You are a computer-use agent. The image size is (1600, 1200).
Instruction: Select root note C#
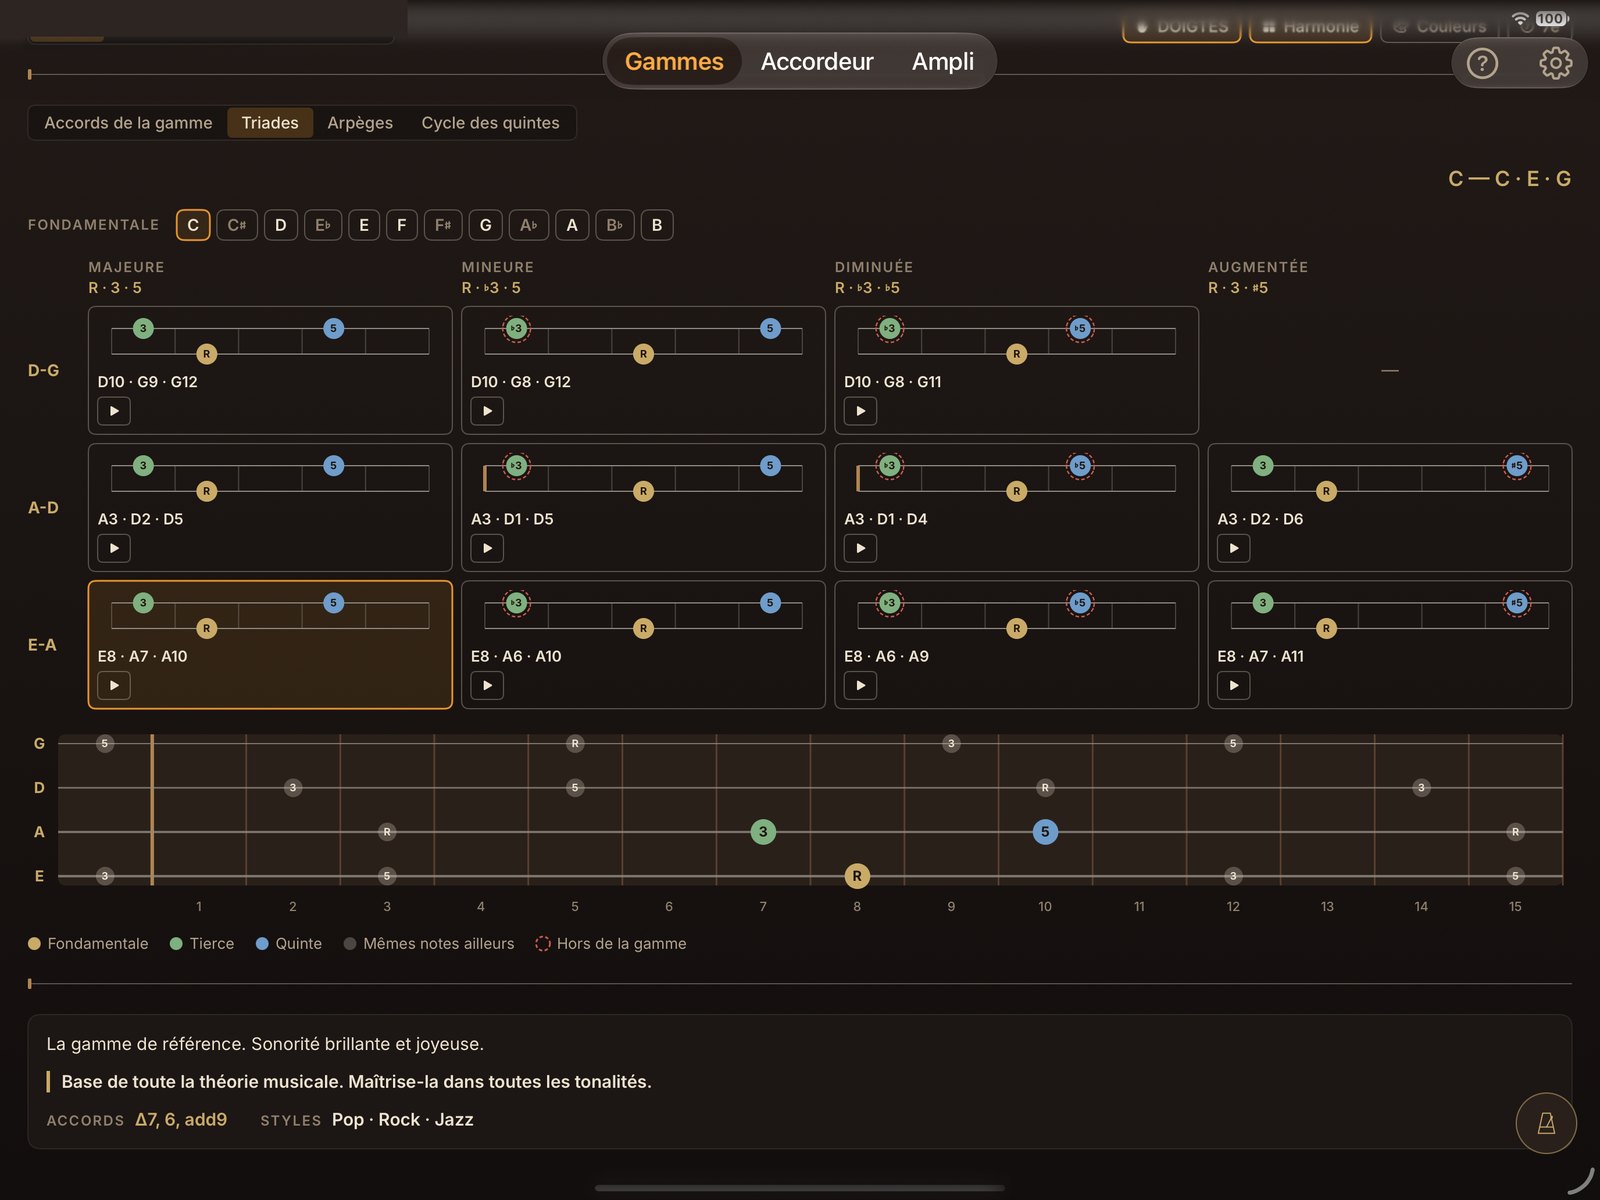tap(237, 225)
